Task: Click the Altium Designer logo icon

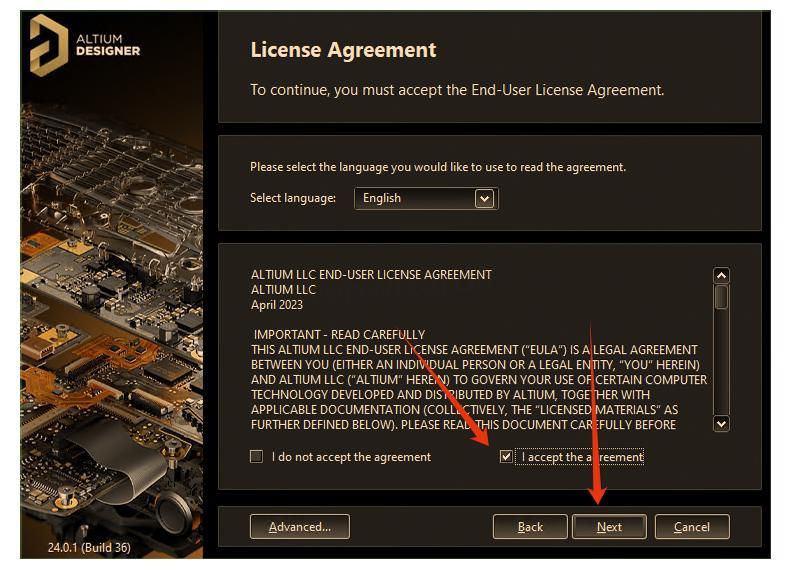Action: [x=49, y=45]
